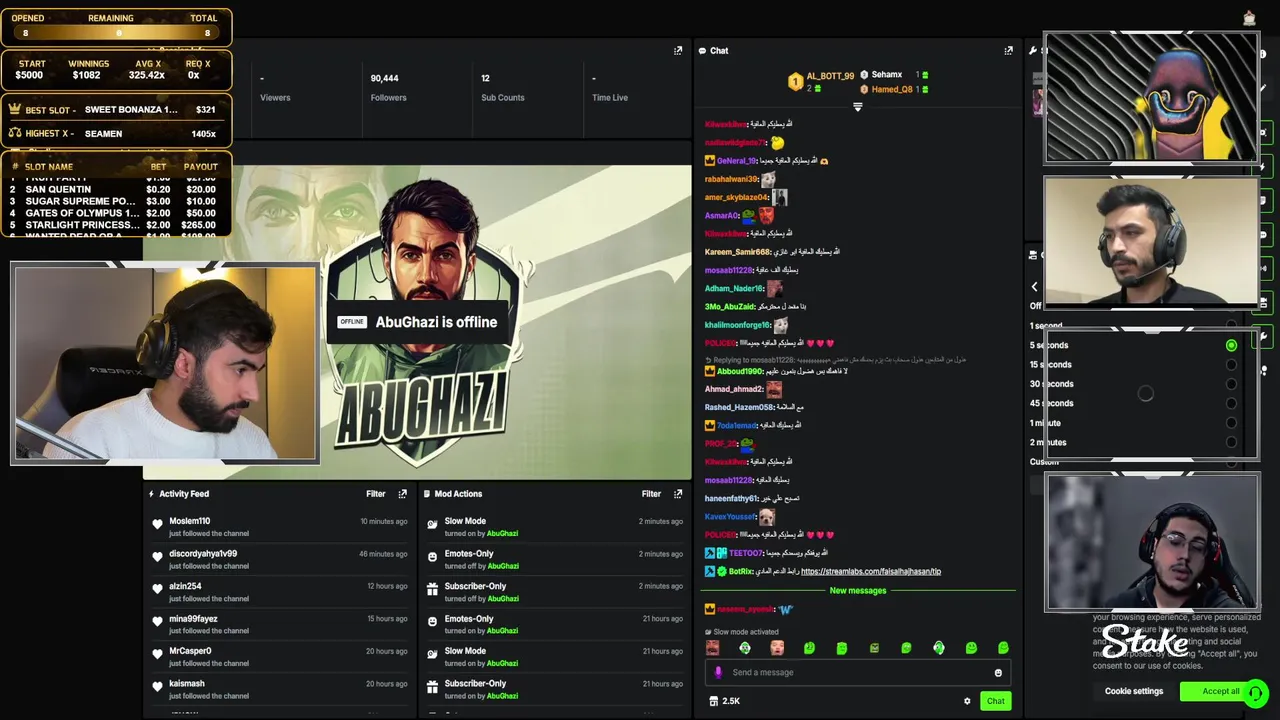Viewport: 1280px width, 720px height.
Task: Jump to New messages divider in chat
Action: pyautogui.click(x=858, y=591)
